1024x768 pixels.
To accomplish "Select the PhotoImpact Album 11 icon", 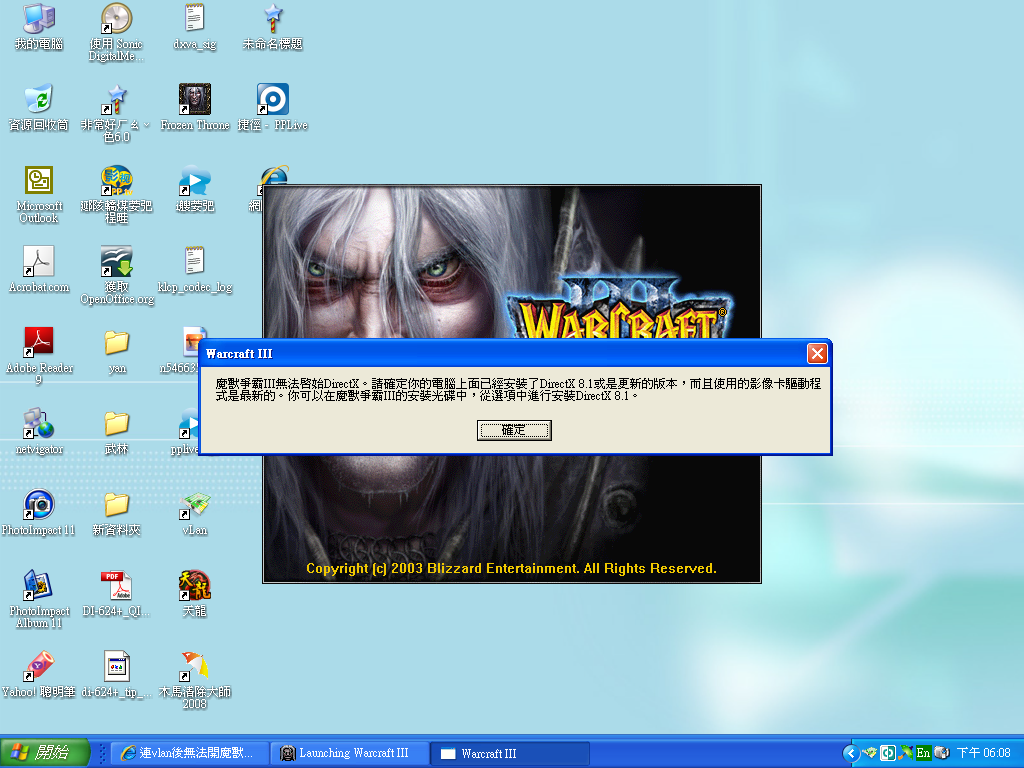I will click(39, 600).
